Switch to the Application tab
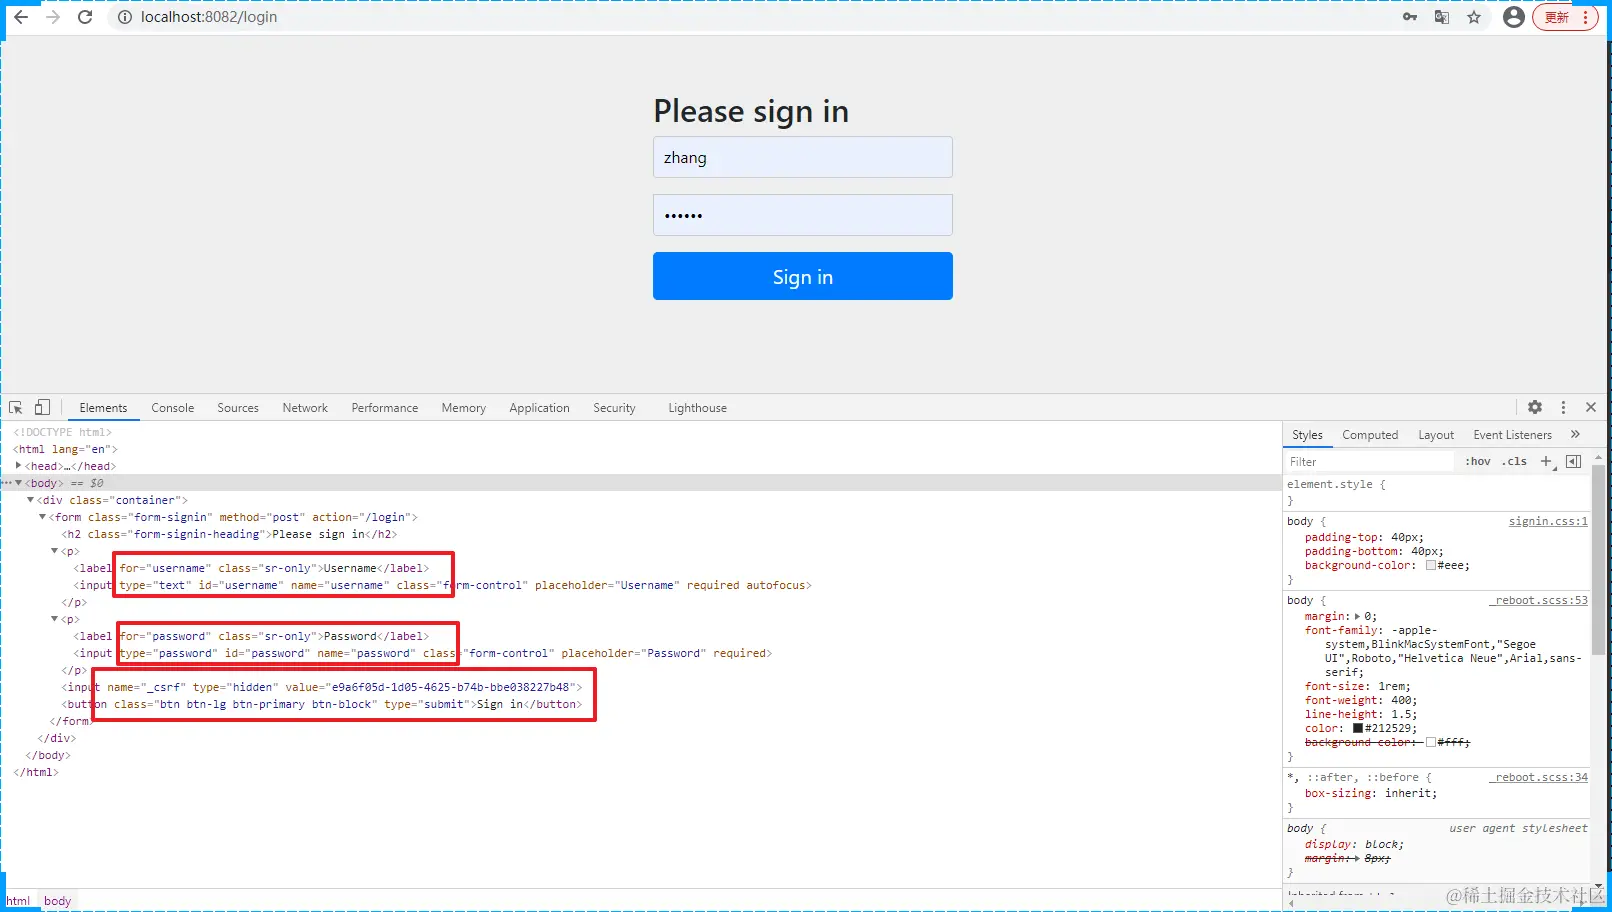 (539, 408)
